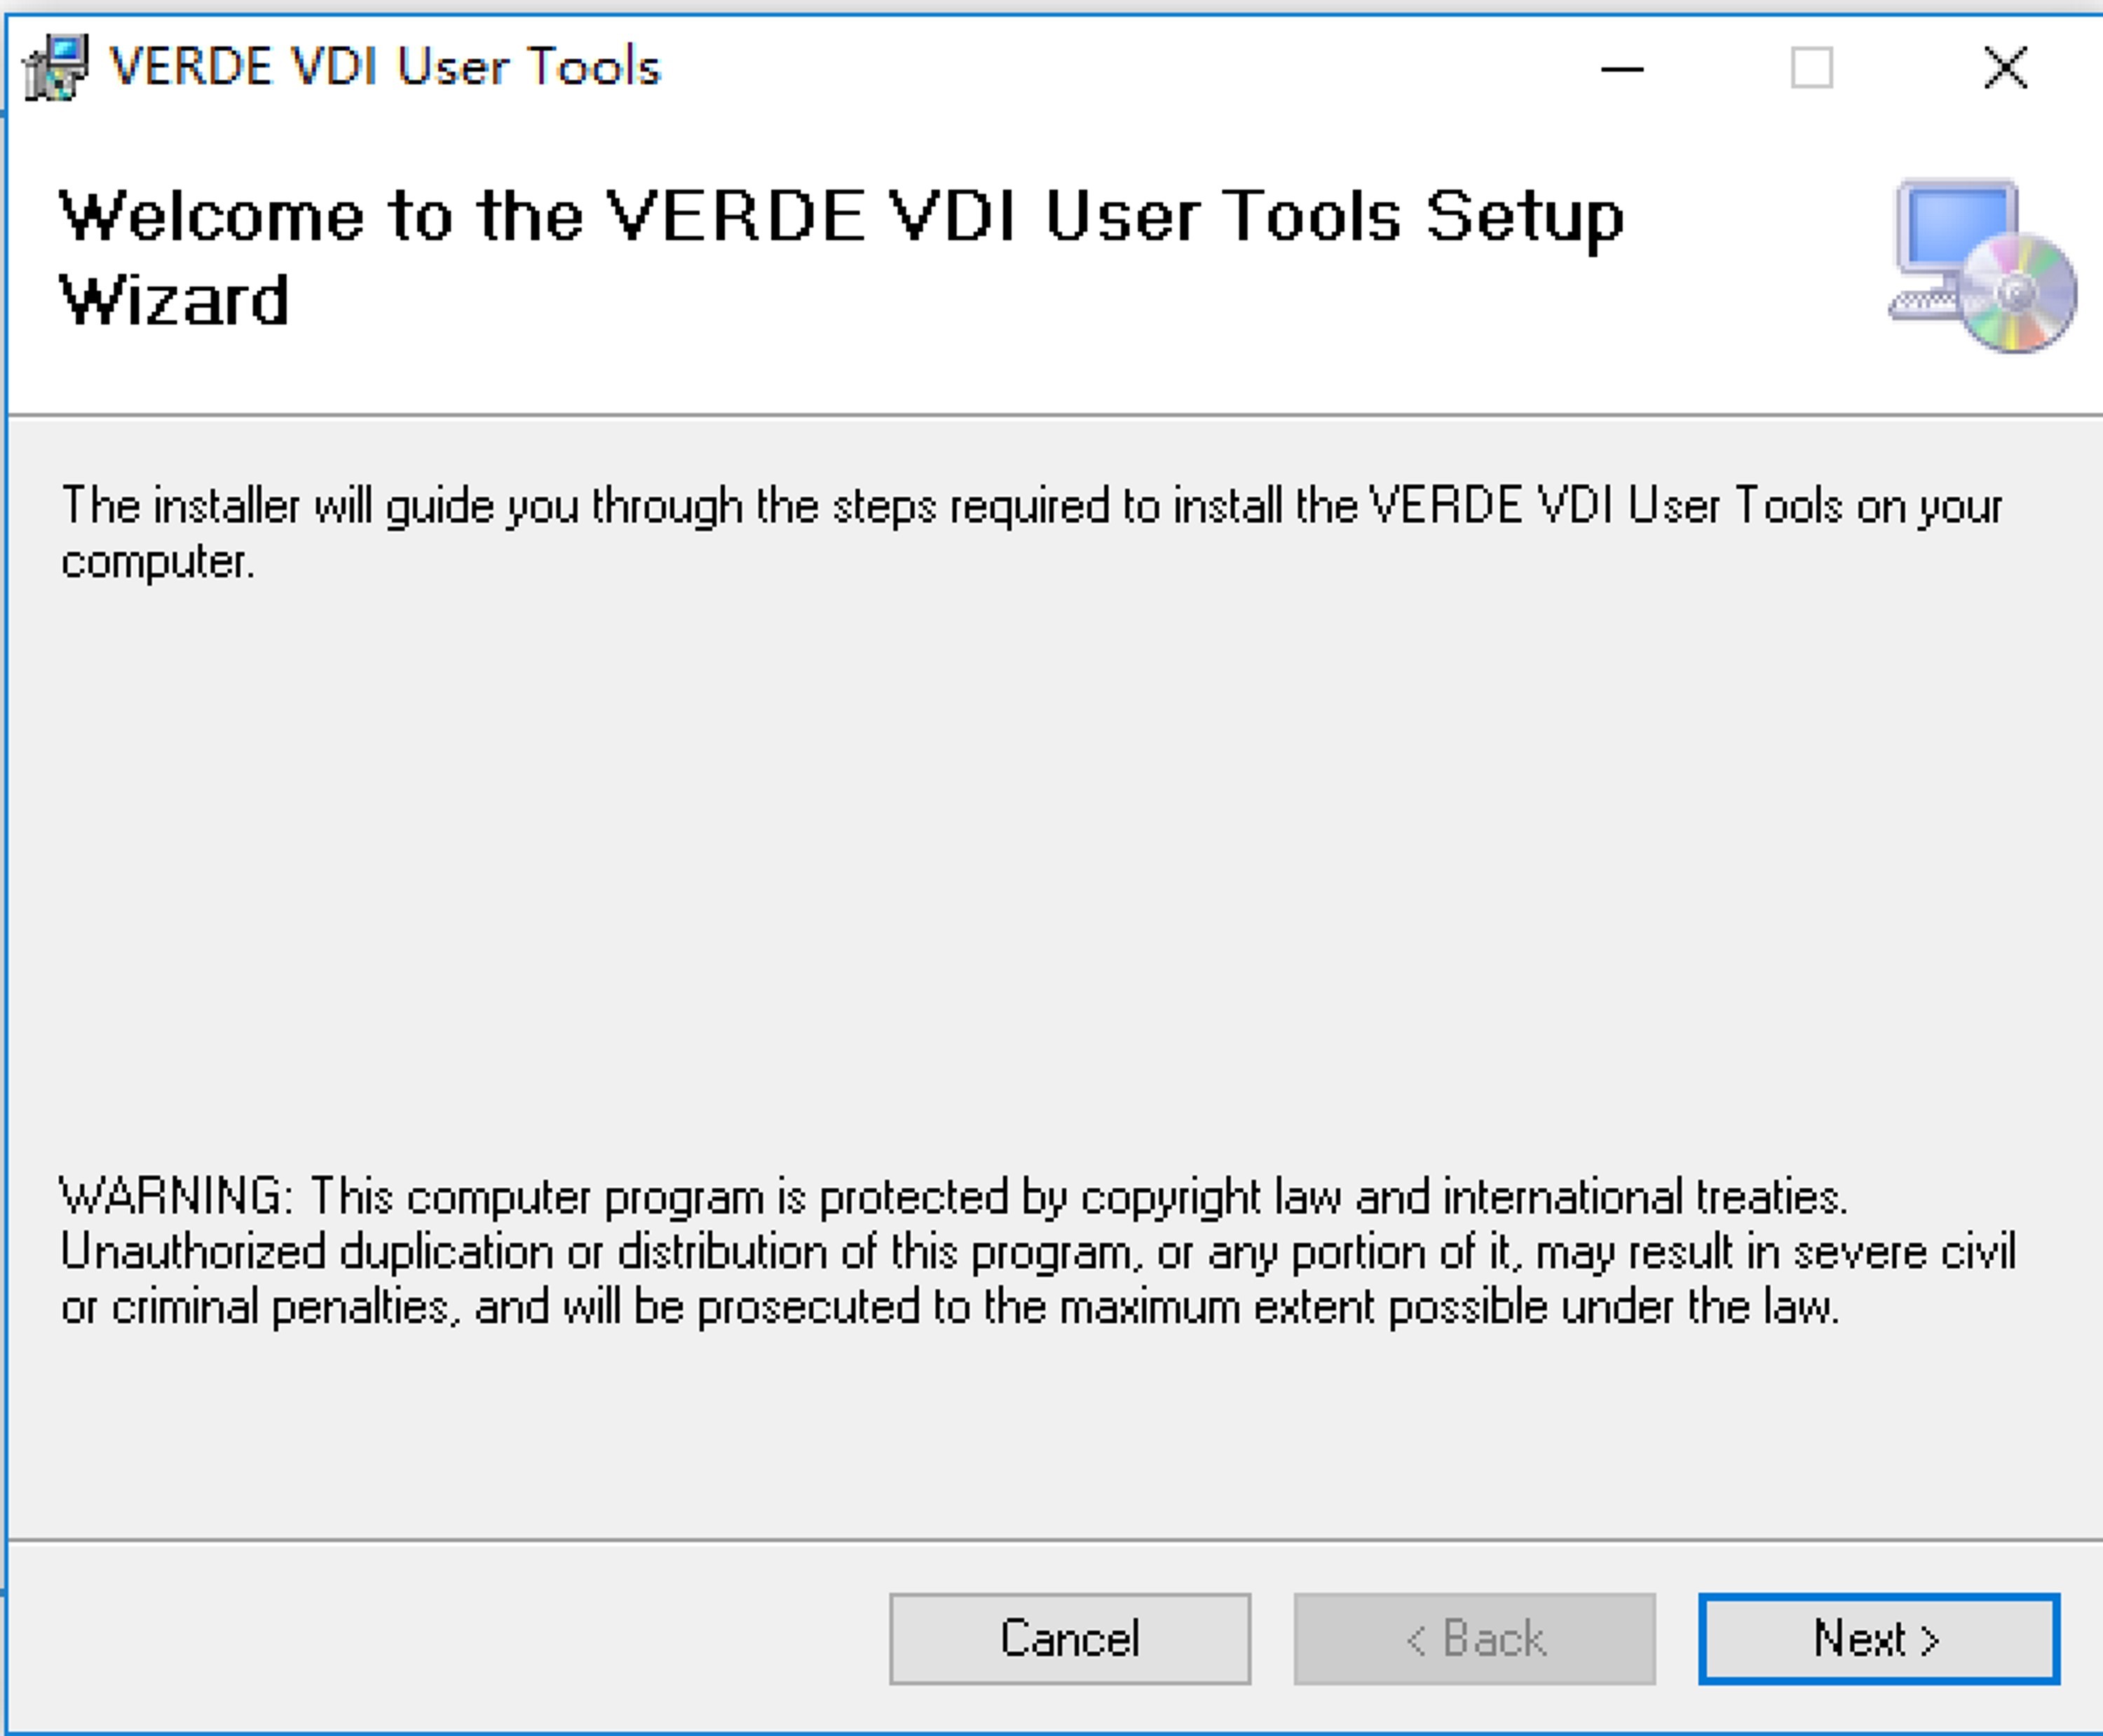The image size is (2103, 1736).
Task: Click the separator line under the header banner
Action: coord(1055,415)
